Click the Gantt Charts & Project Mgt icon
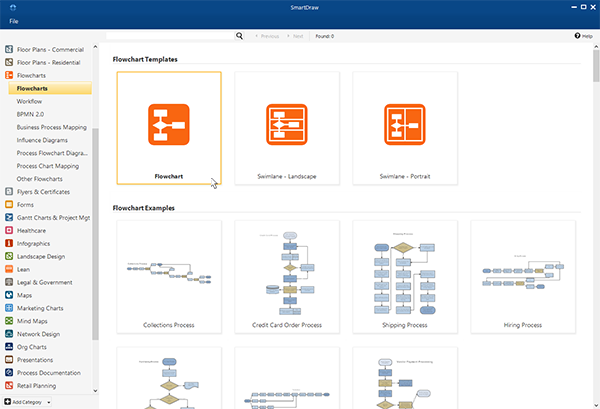The height and width of the screenshot is (409, 600). [x=9, y=218]
